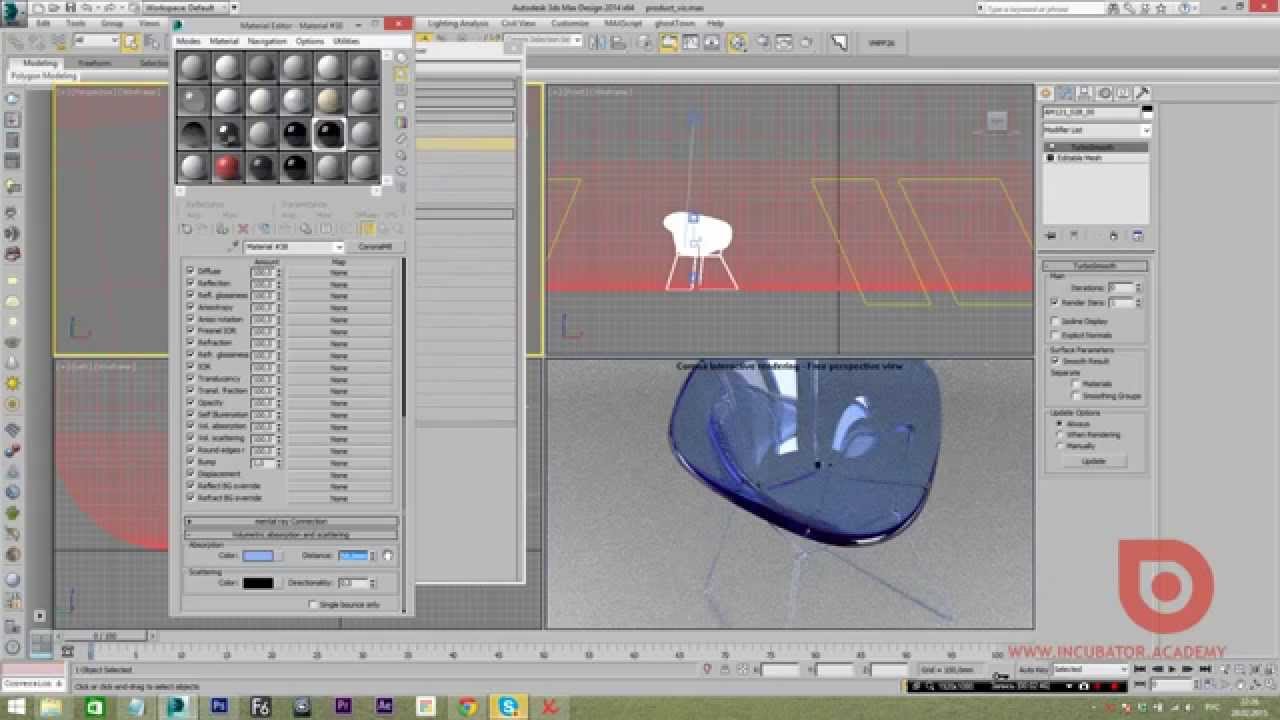Screen dimensions: 1280x720
Task: Open the Material menu in Material Editor
Action: click(224, 41)
